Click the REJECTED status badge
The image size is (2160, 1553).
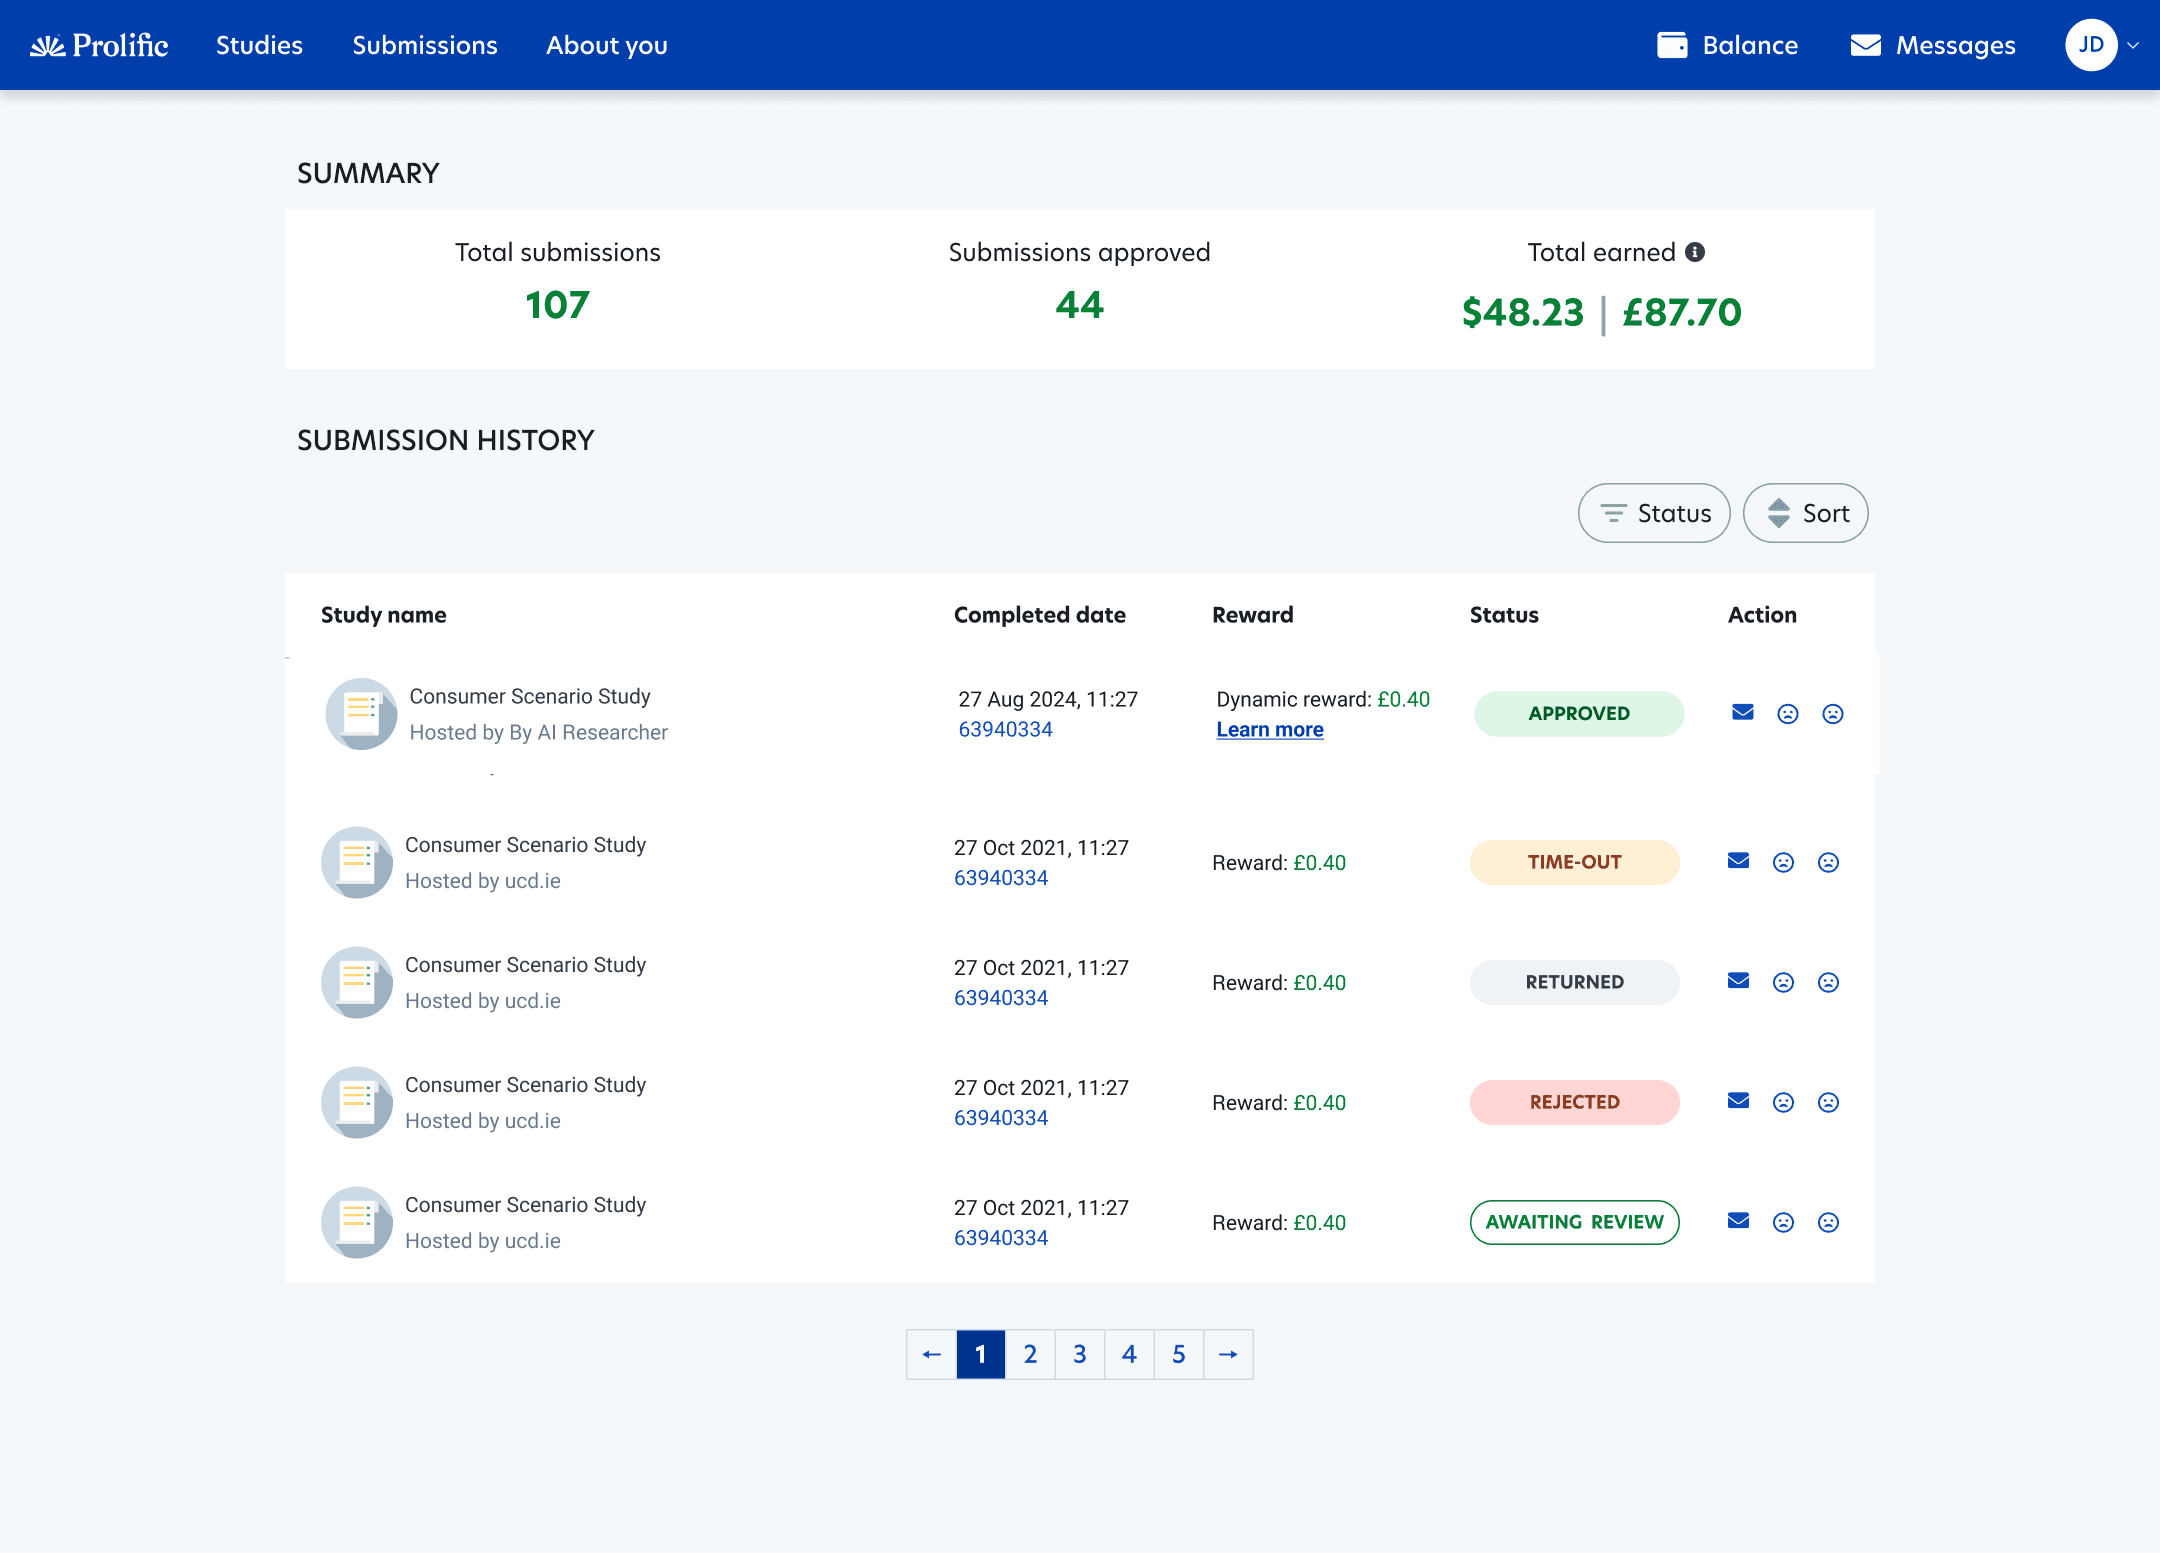pyautogui.click(x=1575, y=1102)
